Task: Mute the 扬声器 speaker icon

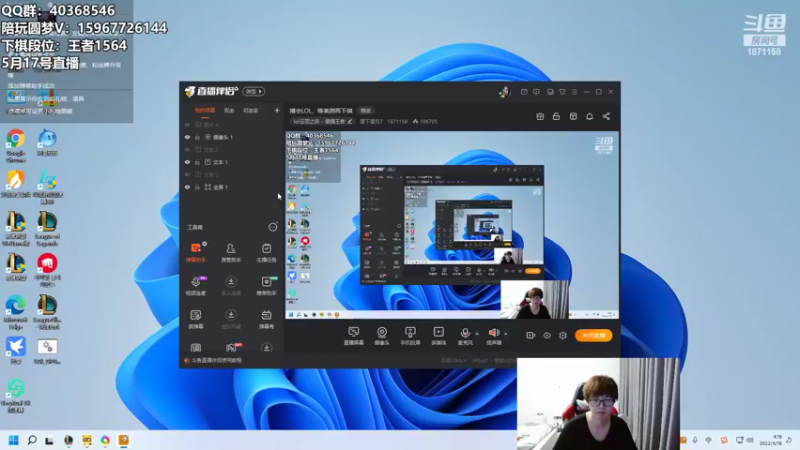Action: [493, 333]
